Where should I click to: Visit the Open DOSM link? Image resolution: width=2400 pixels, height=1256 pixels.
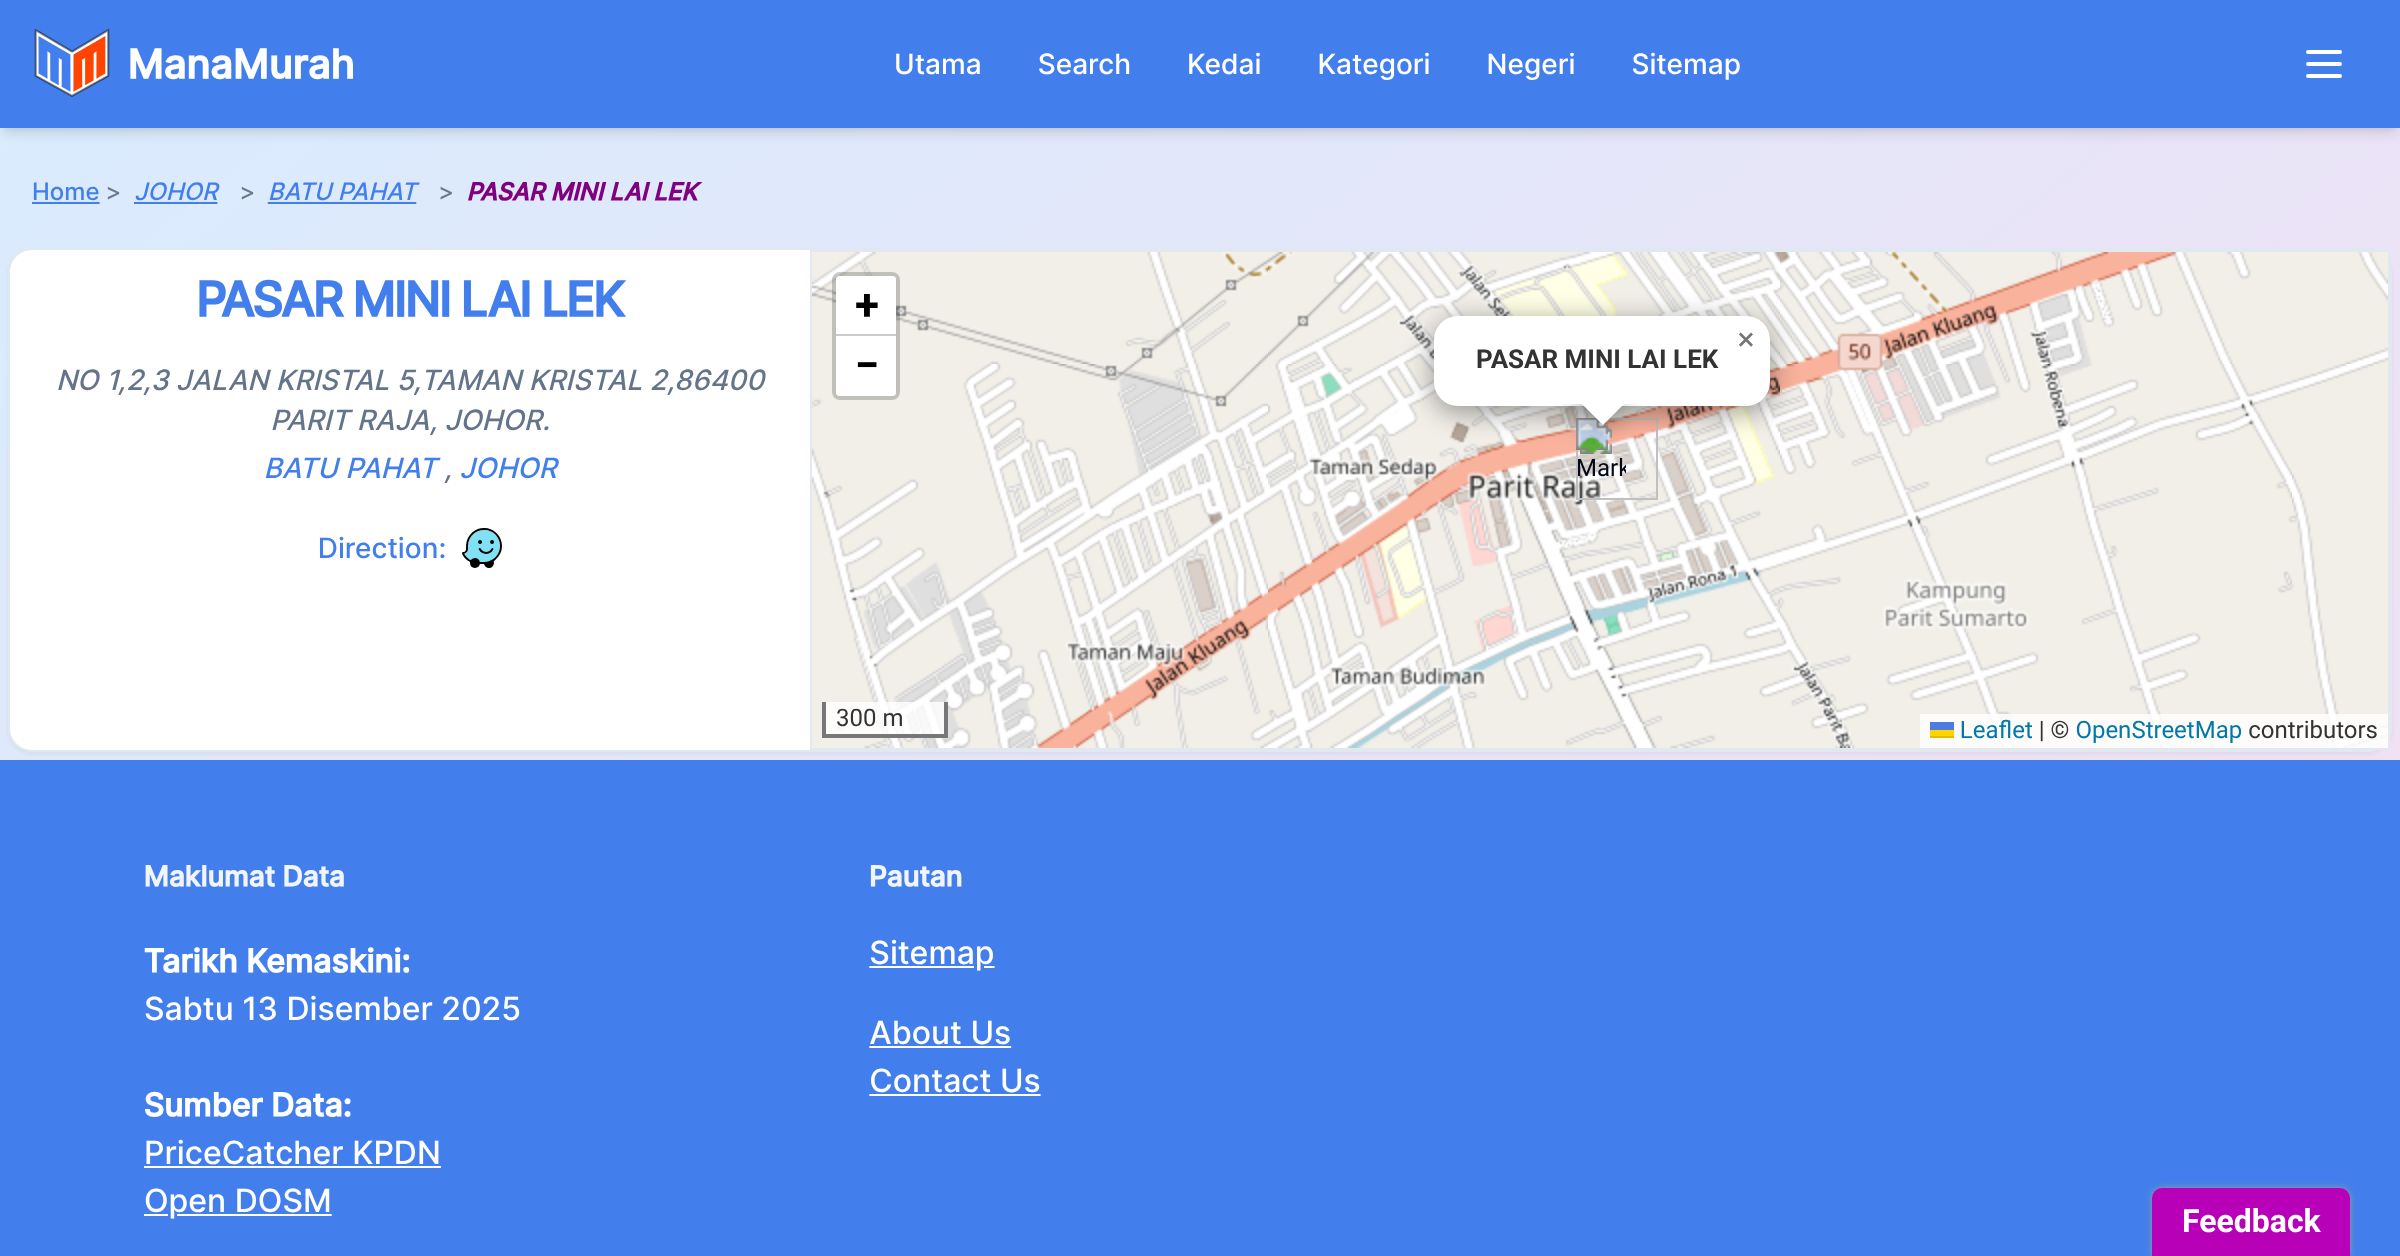click(x=237, y=1200)
